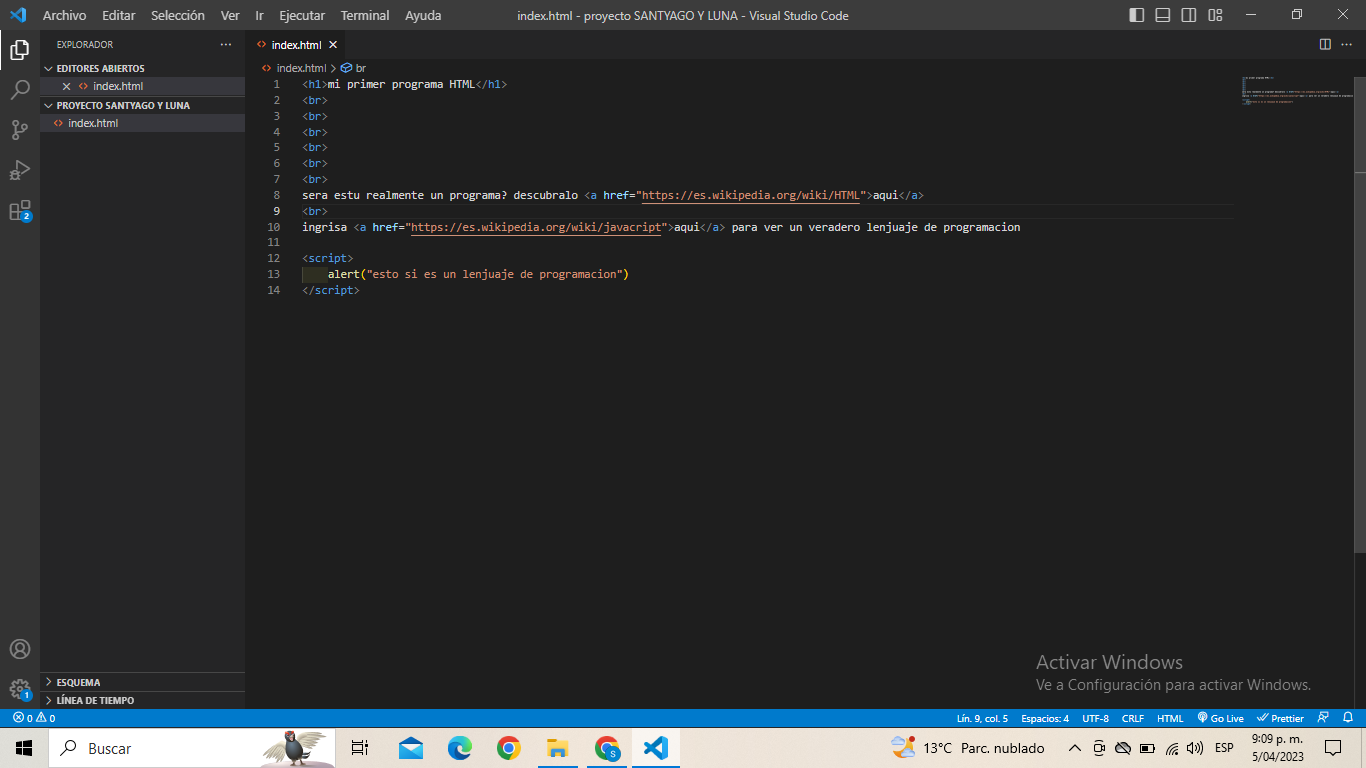Open the Editar menu
The width and height of the screenshot is (1366, 768).
pyautogui.click(x=118, y=15)
